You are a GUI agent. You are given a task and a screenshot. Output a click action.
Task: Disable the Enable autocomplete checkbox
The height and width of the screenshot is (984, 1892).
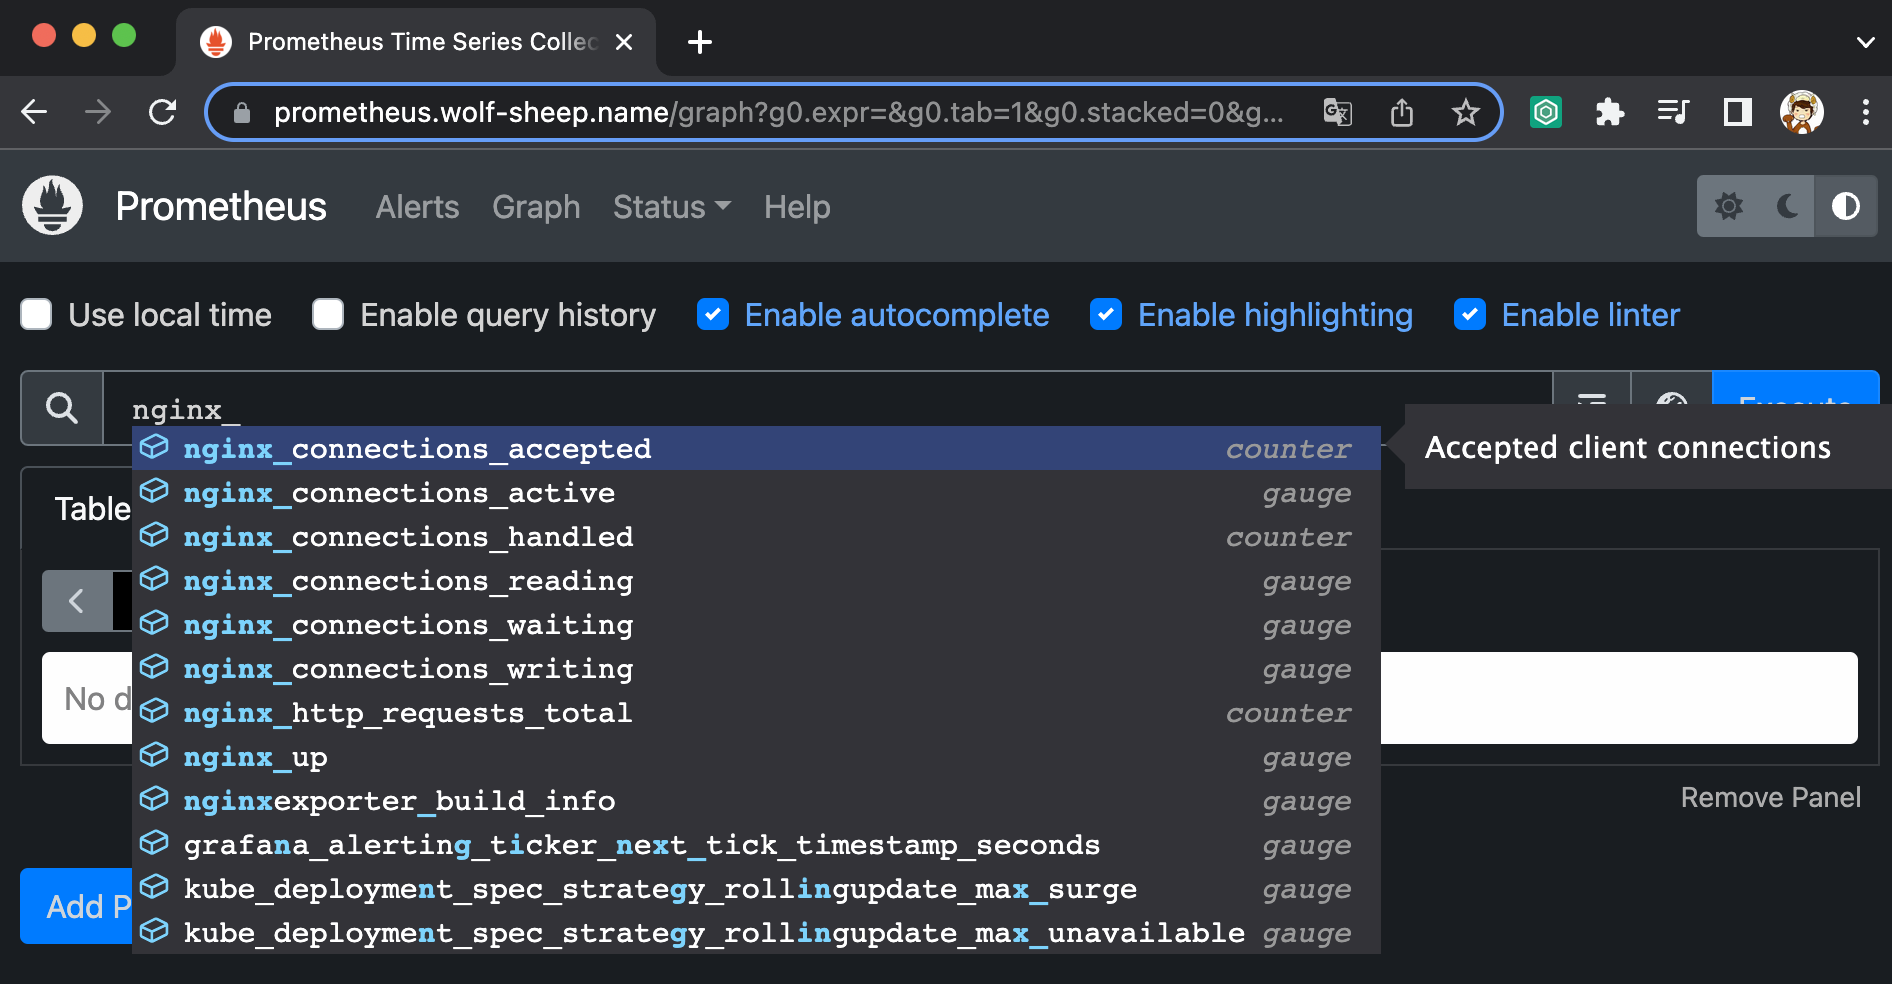tap(713, 314)
